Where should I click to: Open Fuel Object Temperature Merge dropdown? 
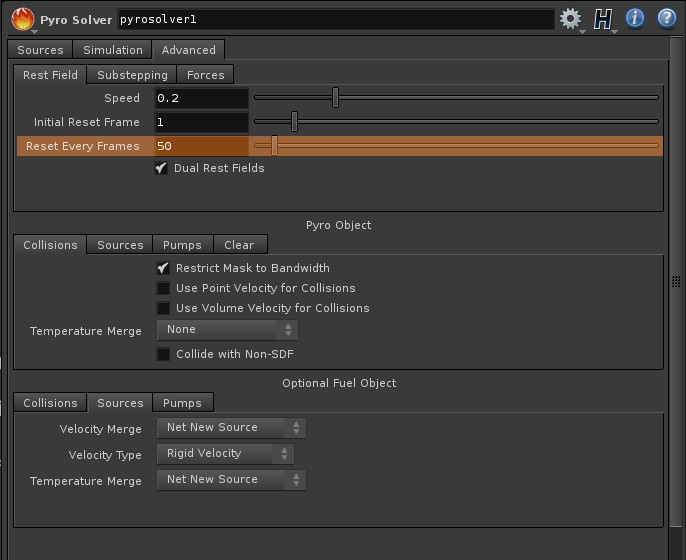coord(231,480)
